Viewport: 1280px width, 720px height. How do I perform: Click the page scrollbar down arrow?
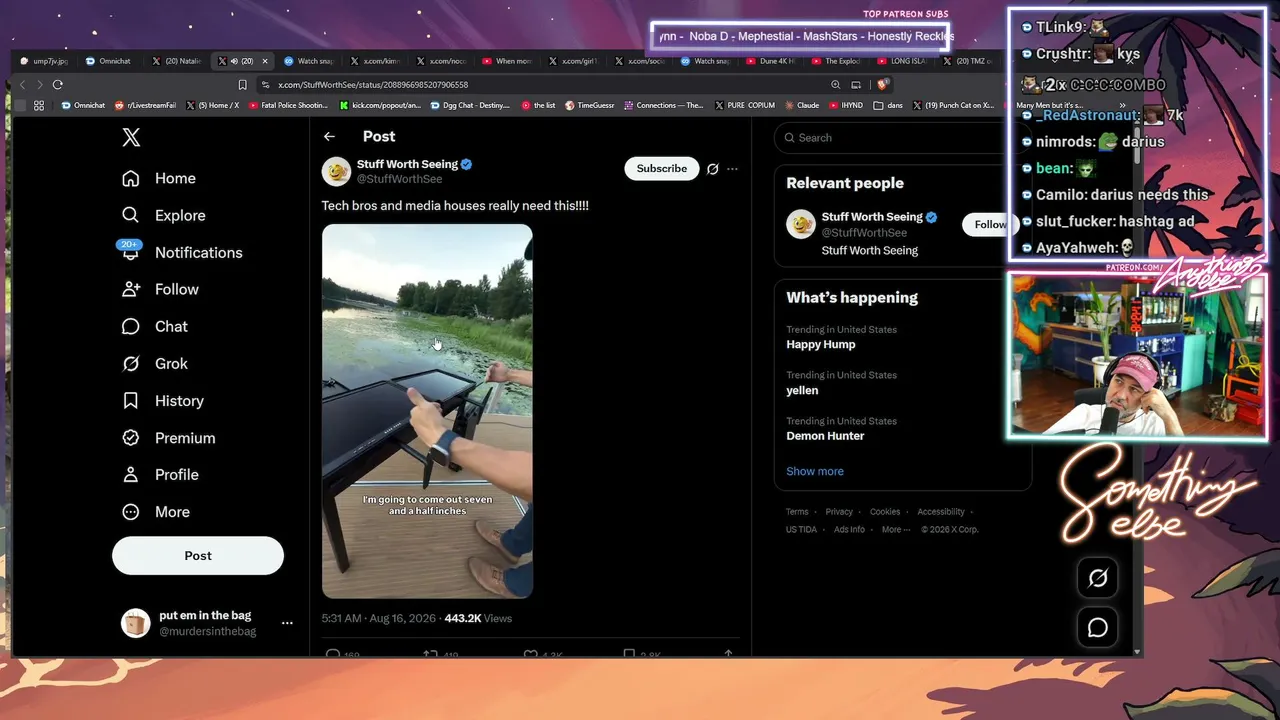(1136, 652)
